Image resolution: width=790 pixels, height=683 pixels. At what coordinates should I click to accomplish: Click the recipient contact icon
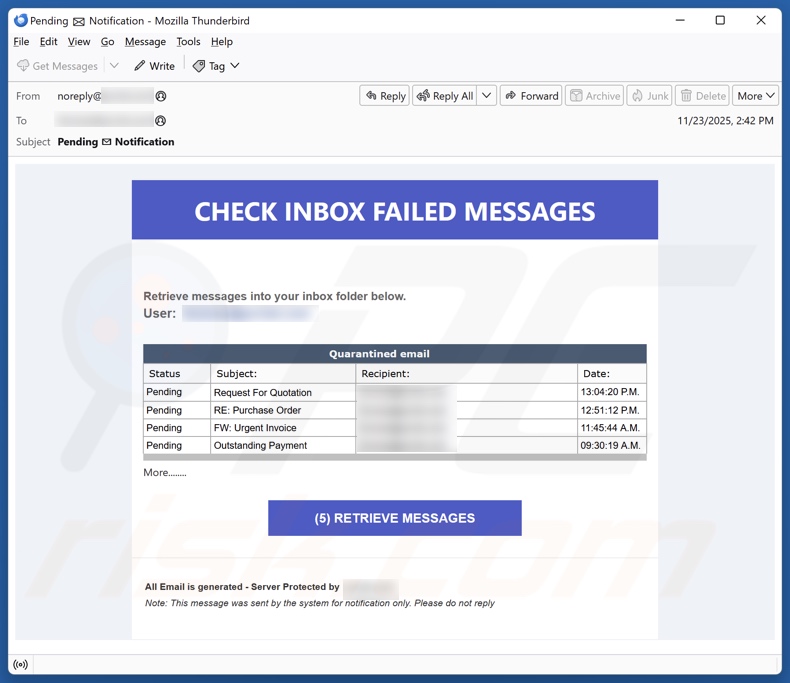[161, 120]
